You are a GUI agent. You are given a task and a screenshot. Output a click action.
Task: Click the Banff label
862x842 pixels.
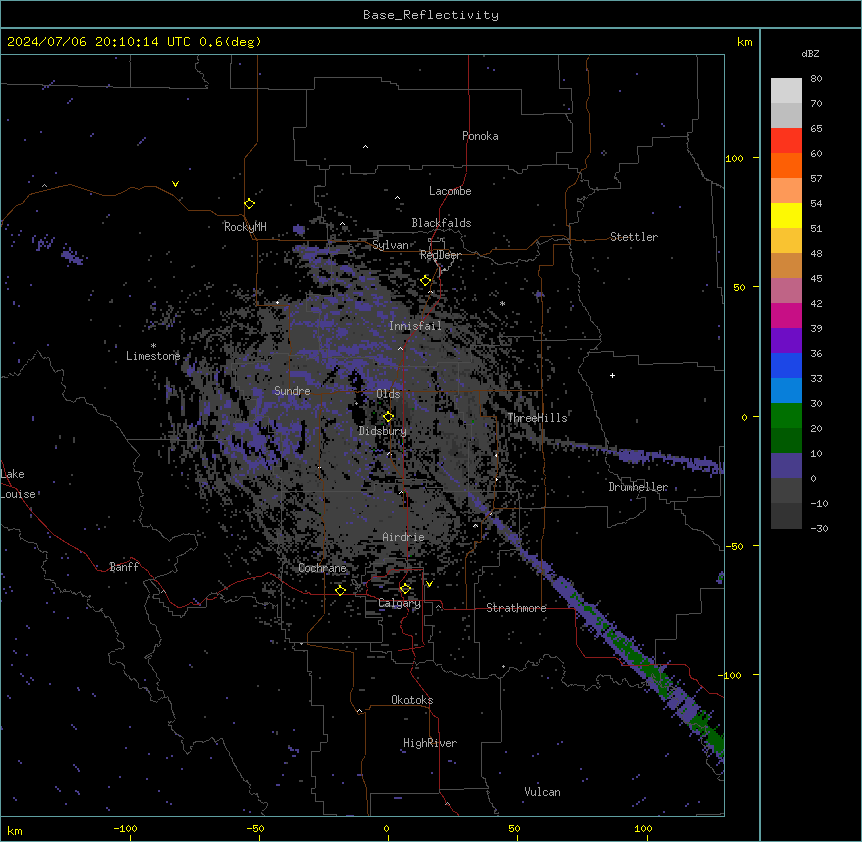124,567
